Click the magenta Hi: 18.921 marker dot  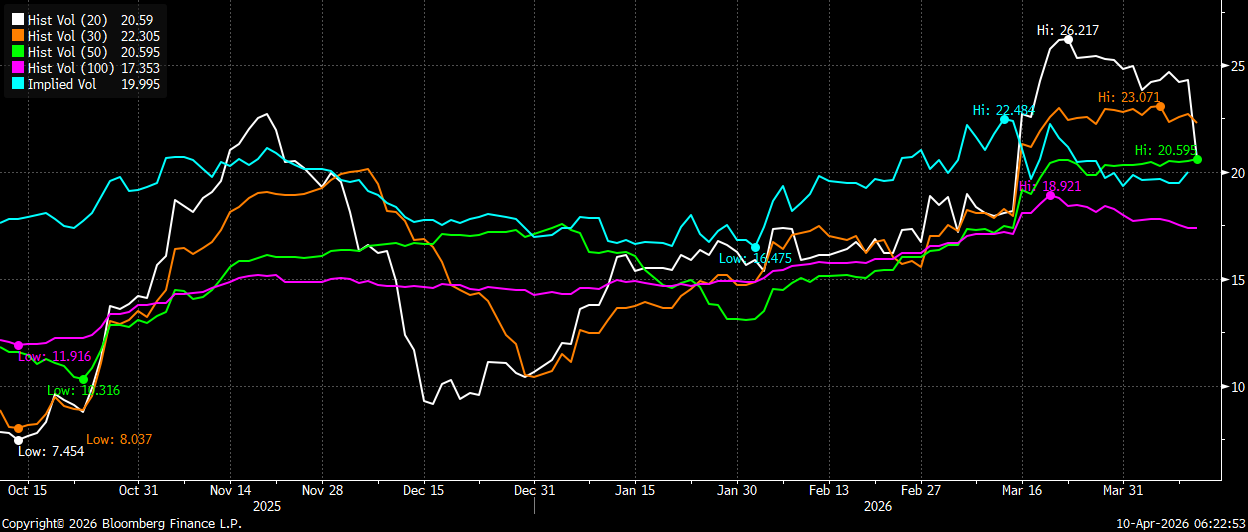[1050, 195]
